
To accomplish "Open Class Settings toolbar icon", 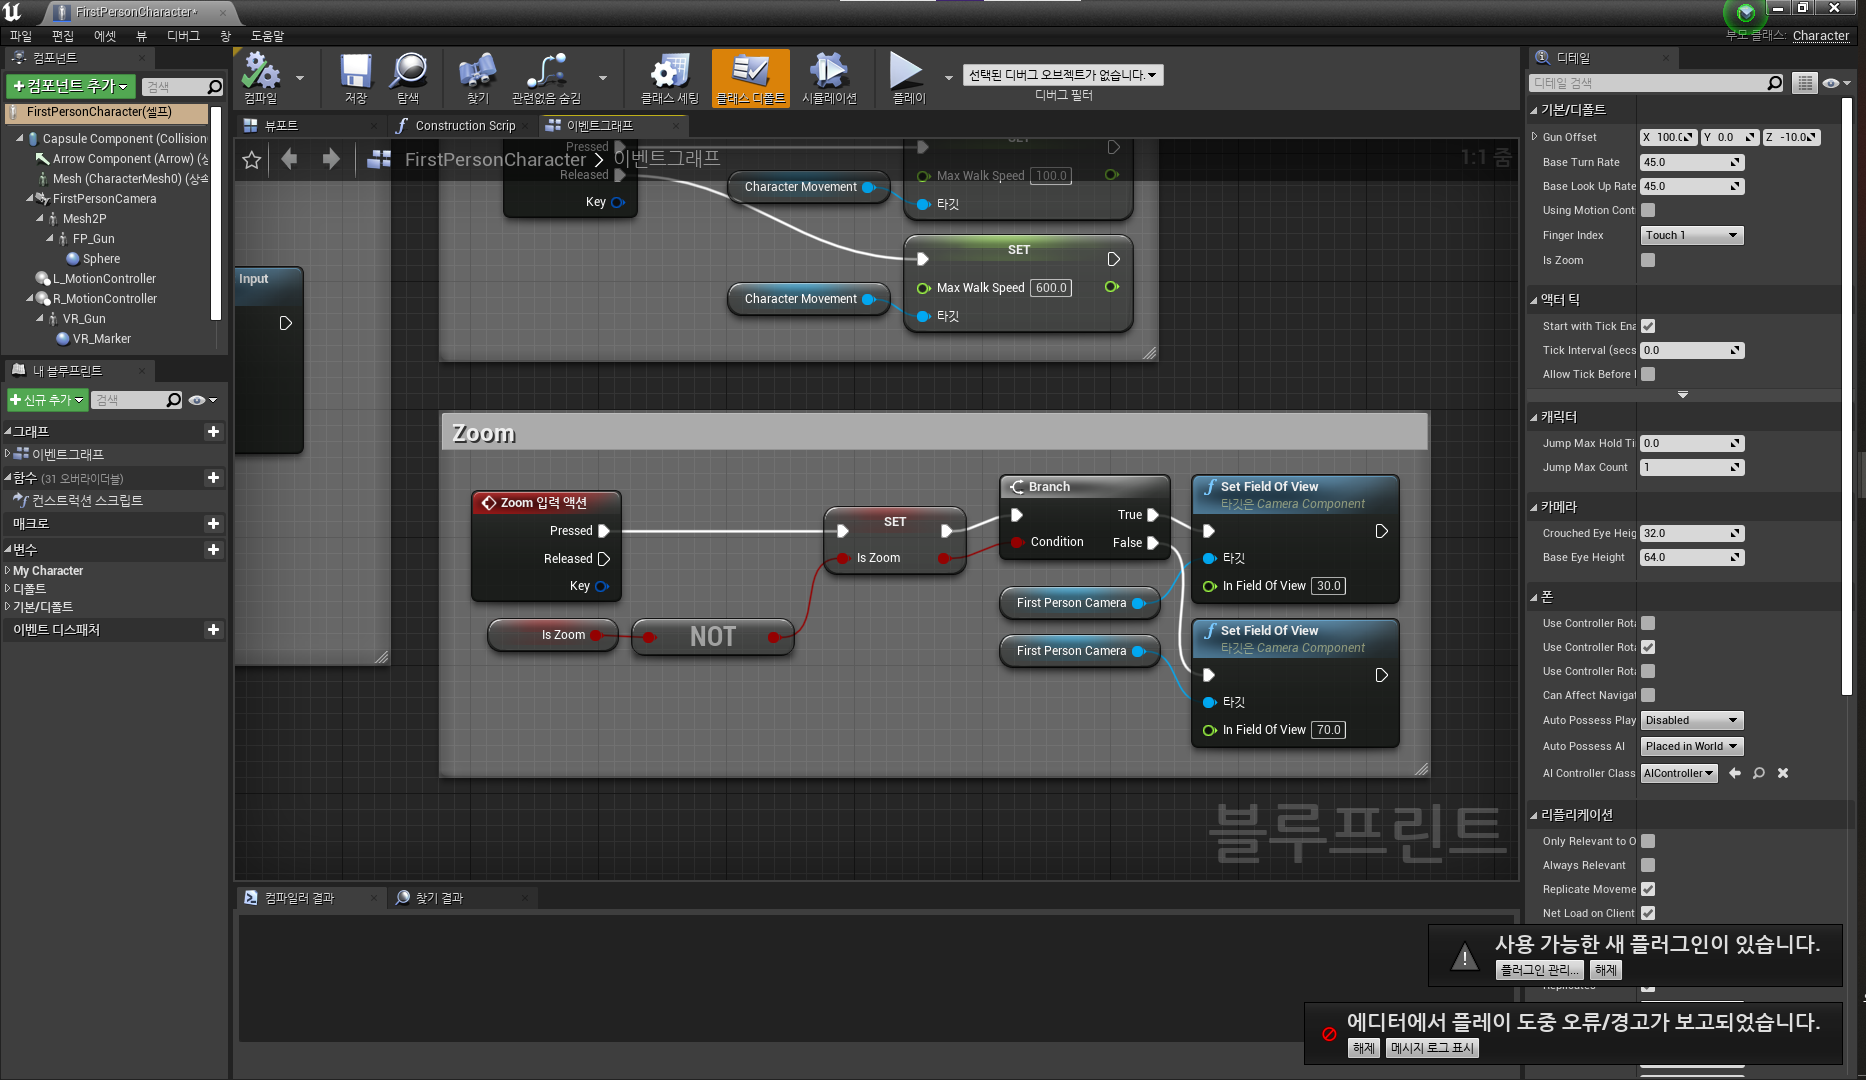I will (669, 78).
